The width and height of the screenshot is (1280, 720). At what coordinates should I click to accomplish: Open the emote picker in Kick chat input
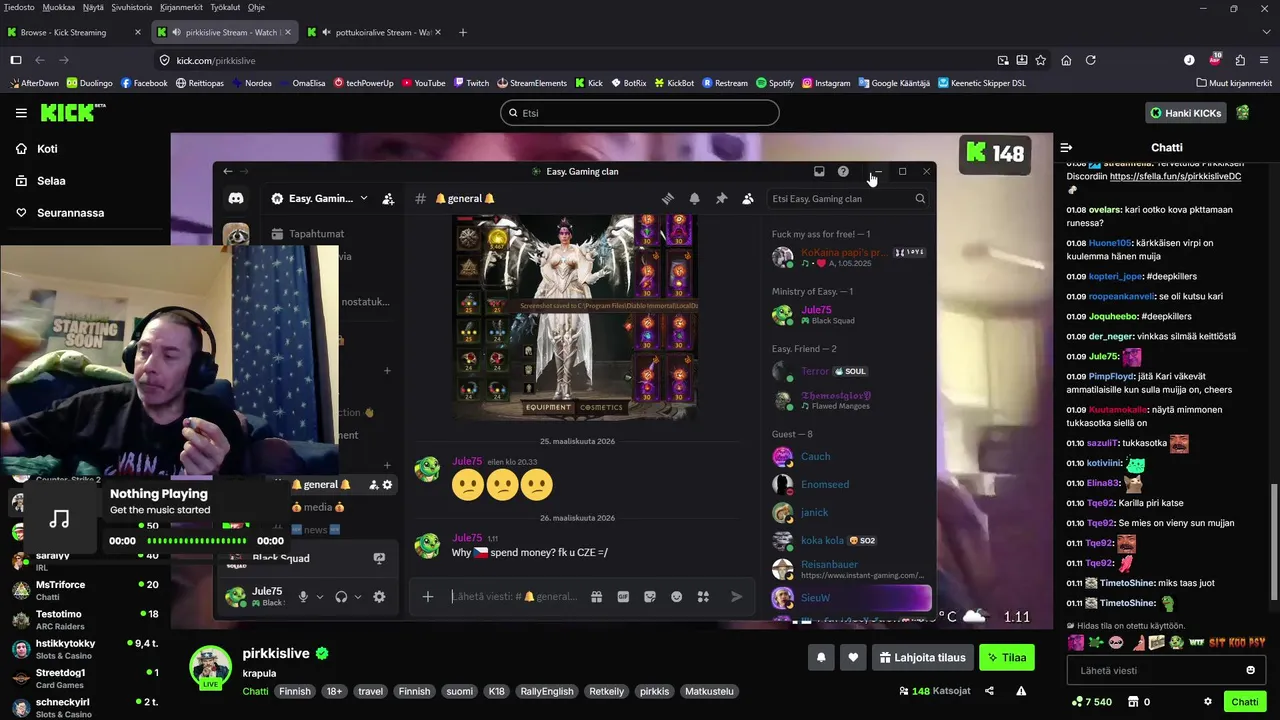(x=1250, y=670)
